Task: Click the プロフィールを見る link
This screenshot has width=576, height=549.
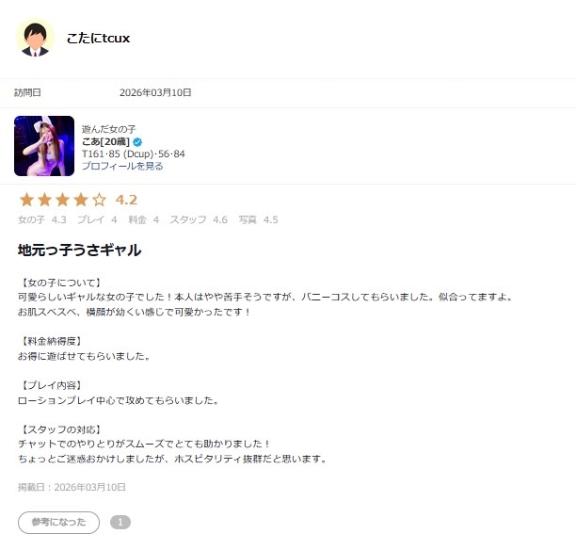Action: [x=122, y=166]
